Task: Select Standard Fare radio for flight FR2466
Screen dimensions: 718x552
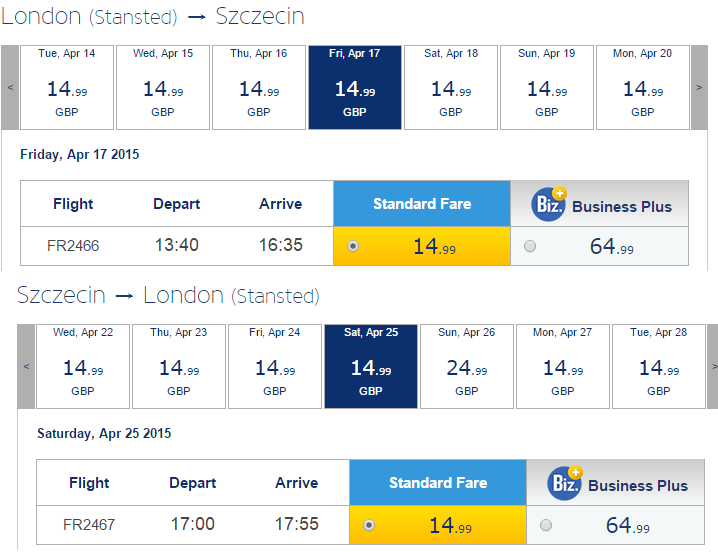Action: pos(353,246)
